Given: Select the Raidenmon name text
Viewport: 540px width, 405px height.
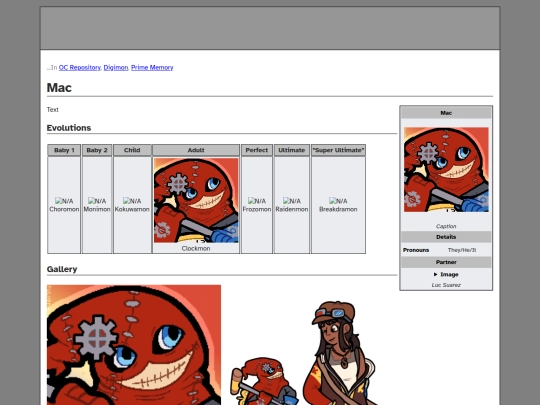Looking at the screenshot, I should pyautogui.click(x=292, y=209).
